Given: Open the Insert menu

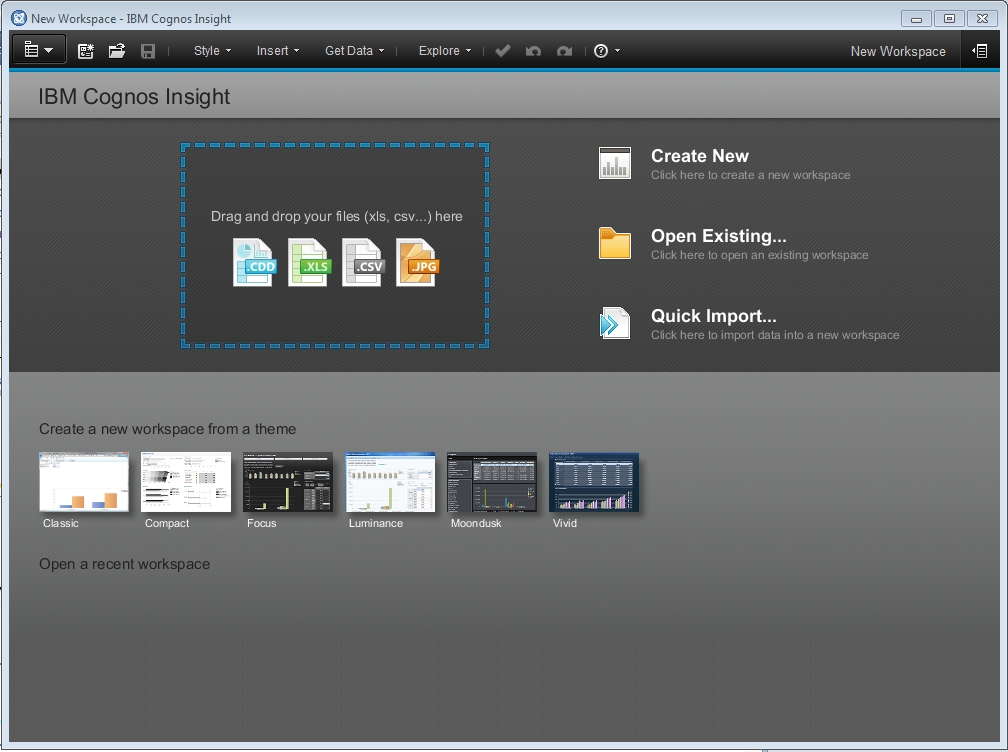Looking at the screenshot, I should (x=278, y=51).
